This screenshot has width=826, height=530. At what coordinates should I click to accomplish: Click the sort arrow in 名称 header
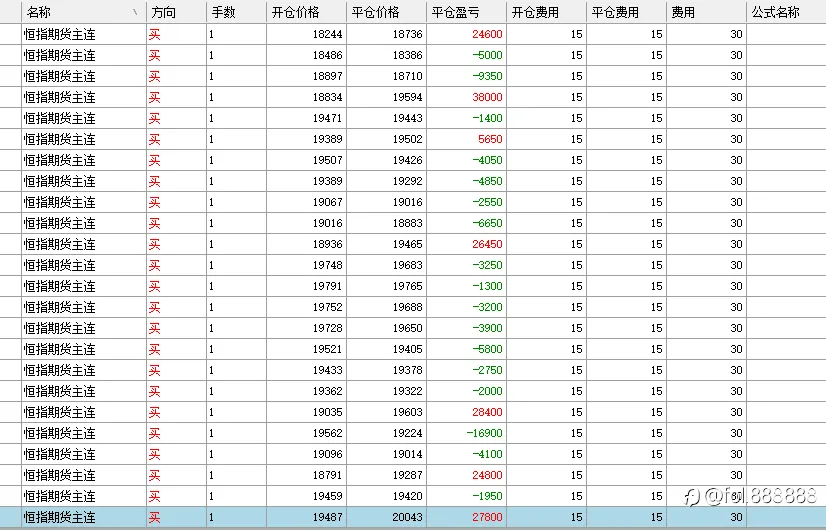[x=135, y=12]
